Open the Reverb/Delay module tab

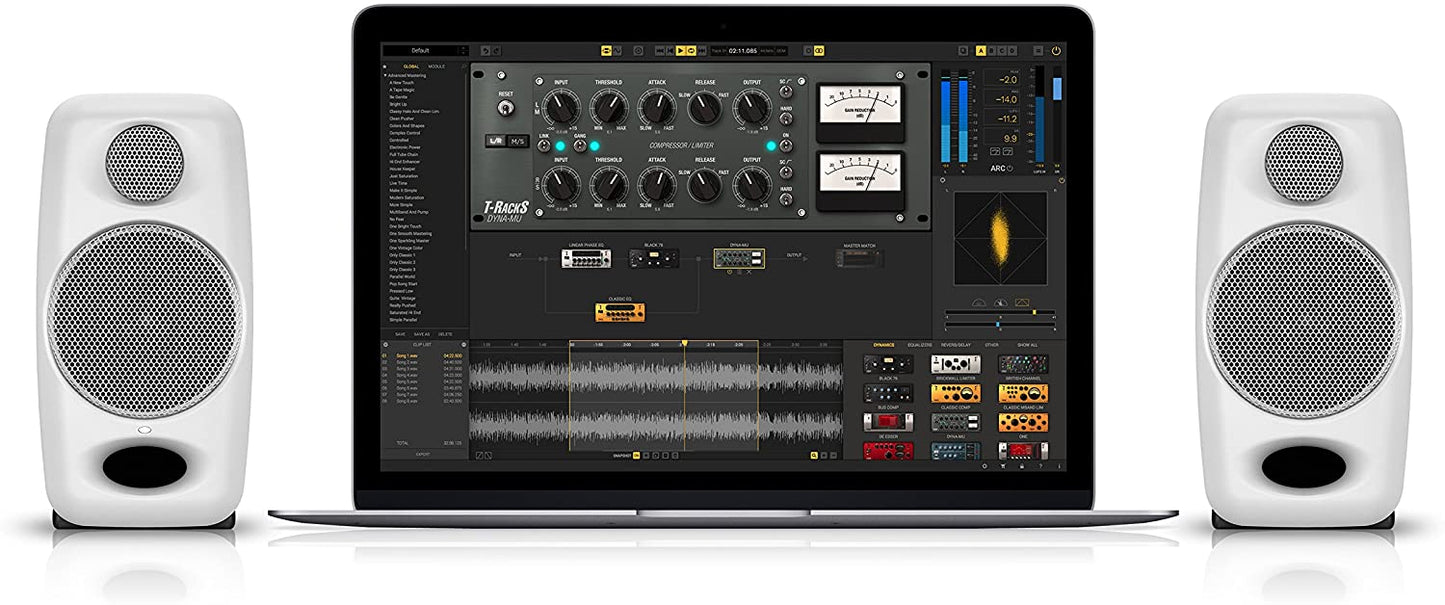[955, 345]
